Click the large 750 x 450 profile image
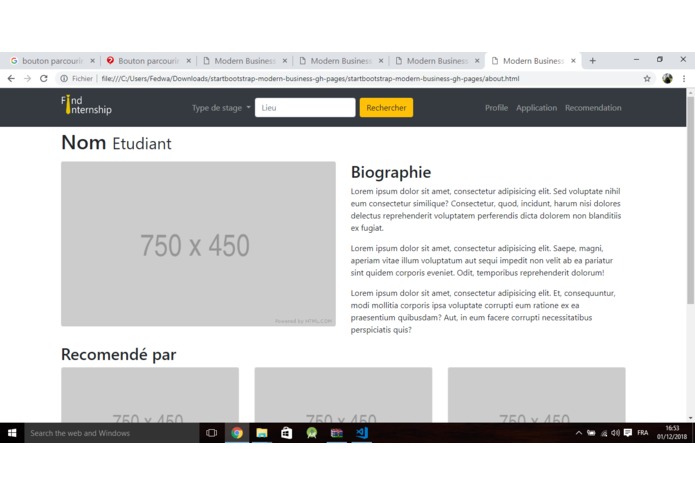Image resolution: width=695 pixels, height=494 pixels. click(198, 244)
